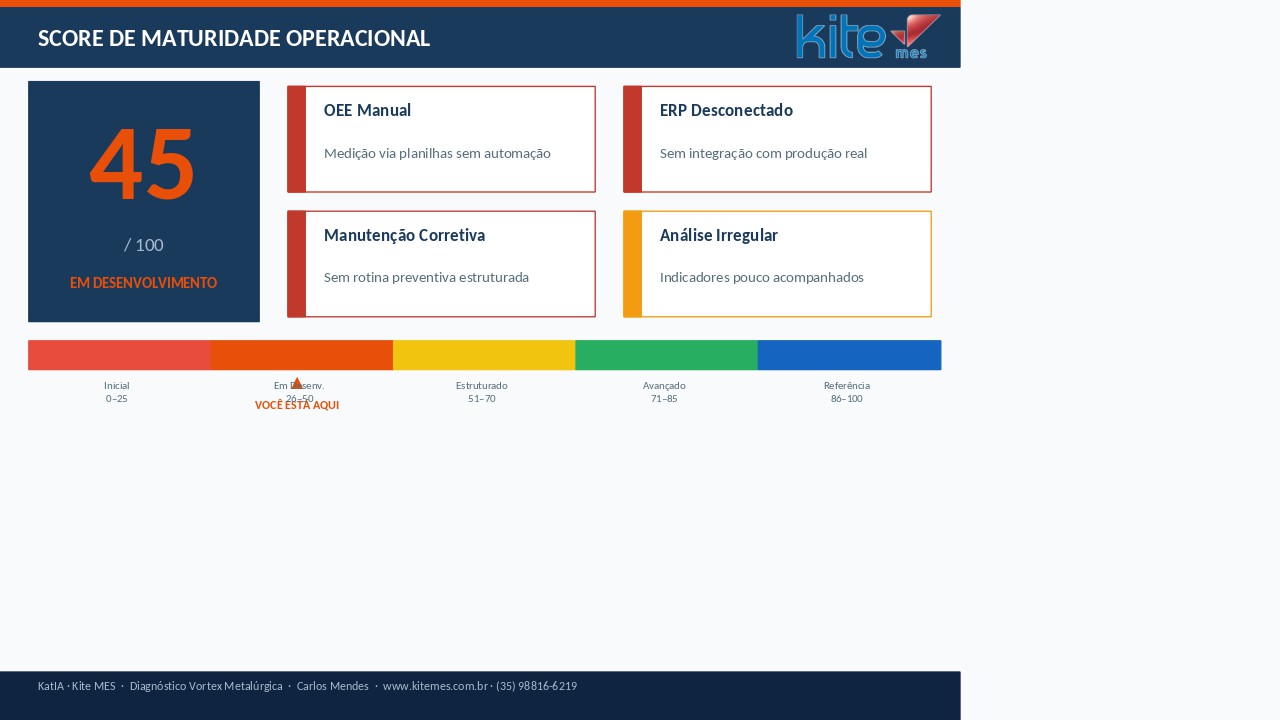Open the www.kitemes.com.br link
1280x720 pixels.
(x=434, y=686)
